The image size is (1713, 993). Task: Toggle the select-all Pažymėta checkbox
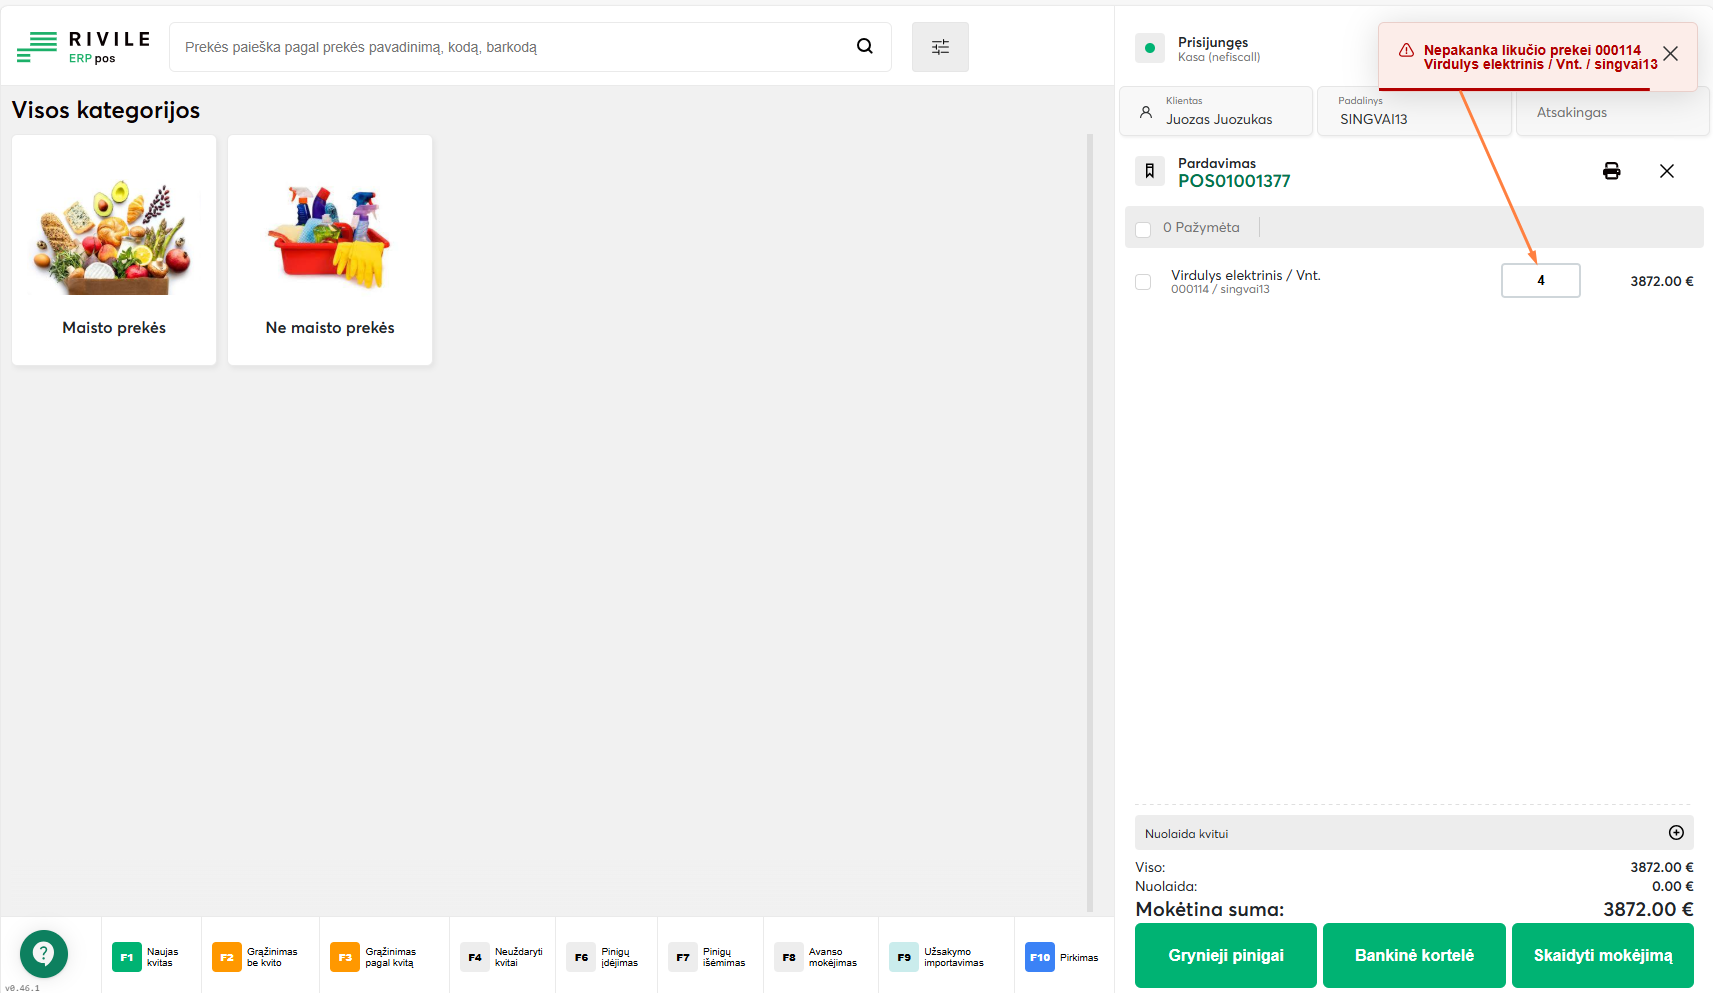(1143, 229)
